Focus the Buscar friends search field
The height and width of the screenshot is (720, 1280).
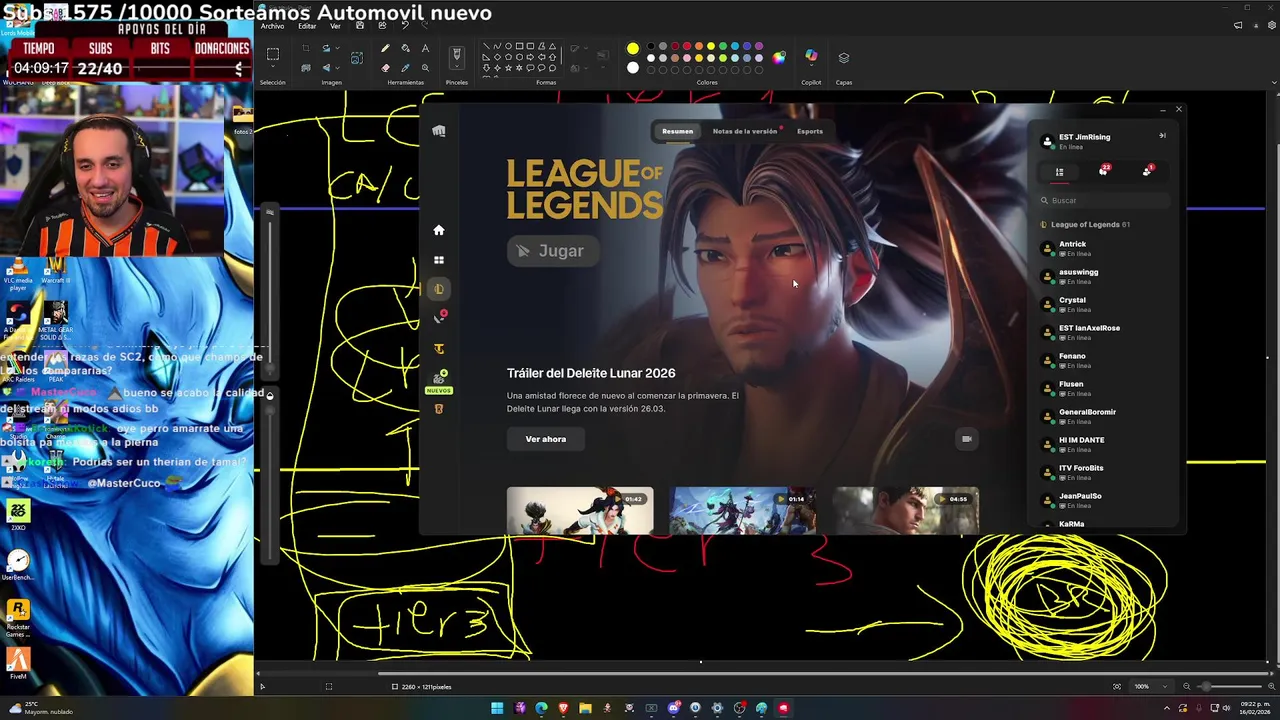pyautogui.click(x=1104, y=200)
